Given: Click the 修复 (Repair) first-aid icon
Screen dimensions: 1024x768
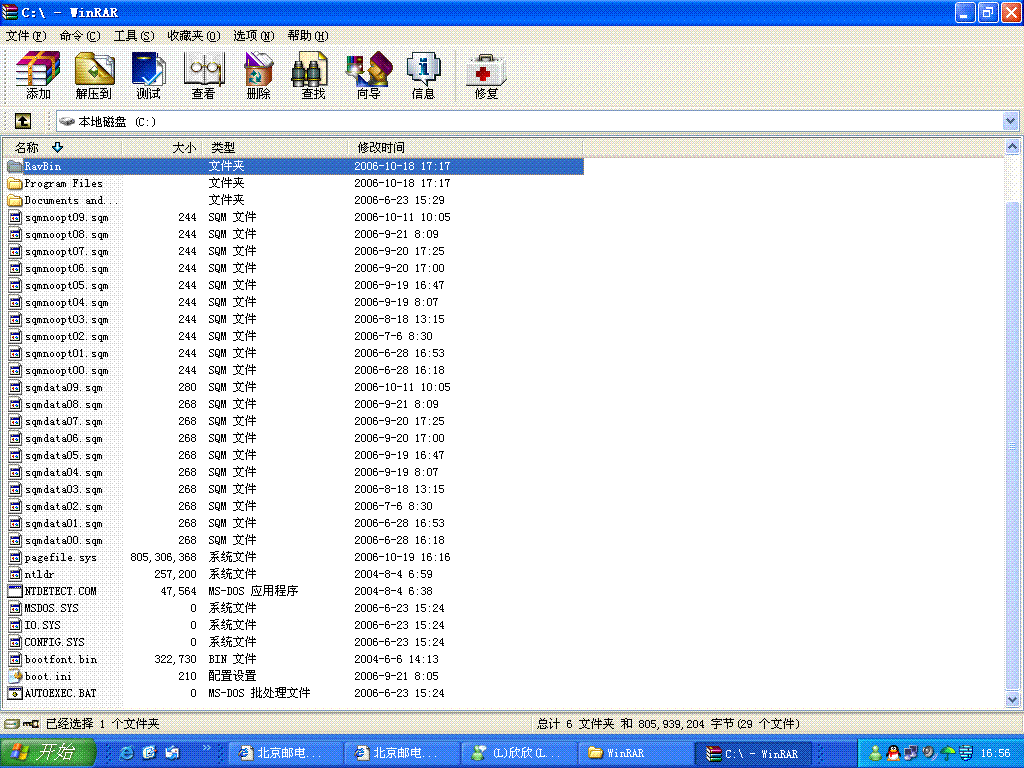Looking at the screenshot, I should click(x=486, y=74).
